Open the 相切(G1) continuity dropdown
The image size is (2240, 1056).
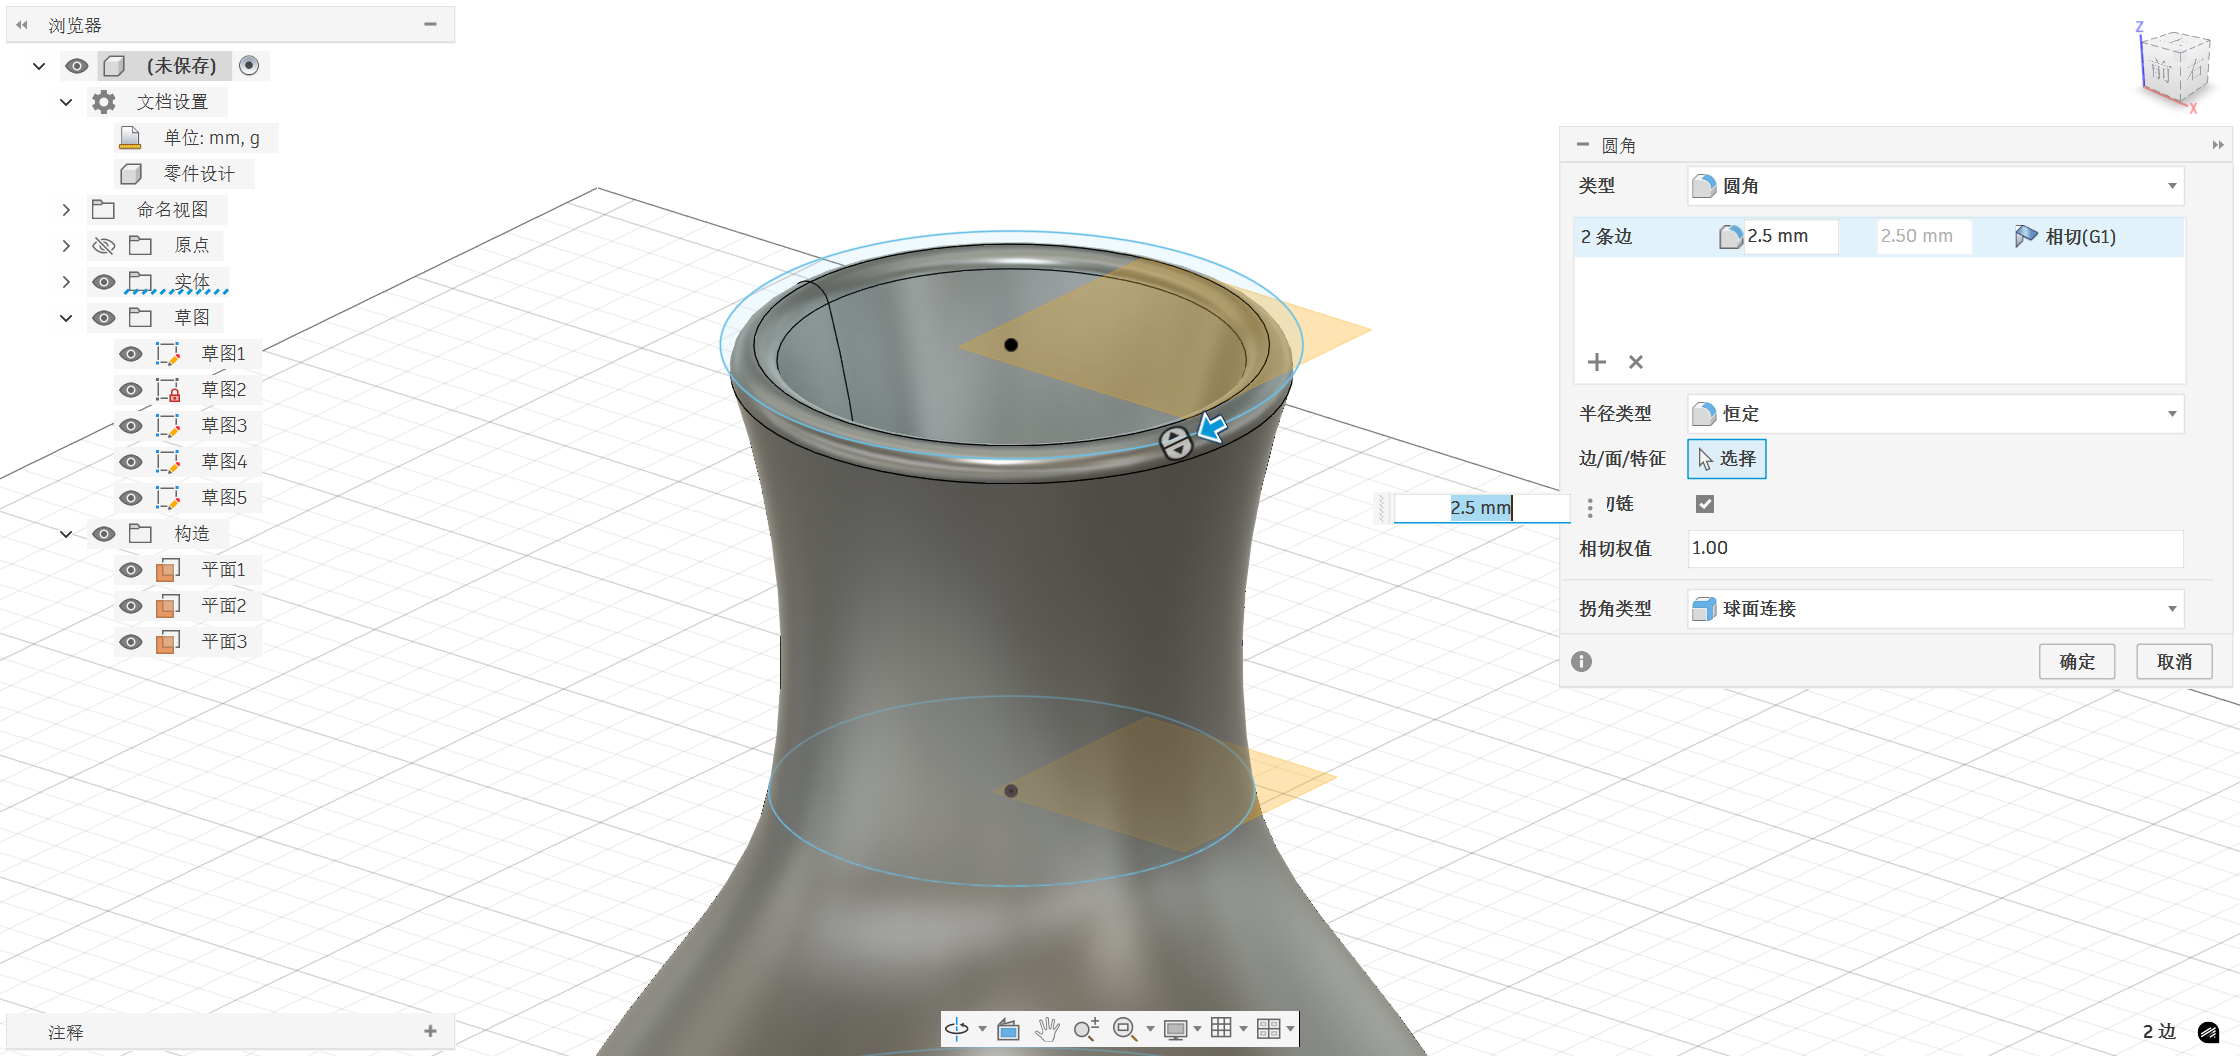(2067, 237)
